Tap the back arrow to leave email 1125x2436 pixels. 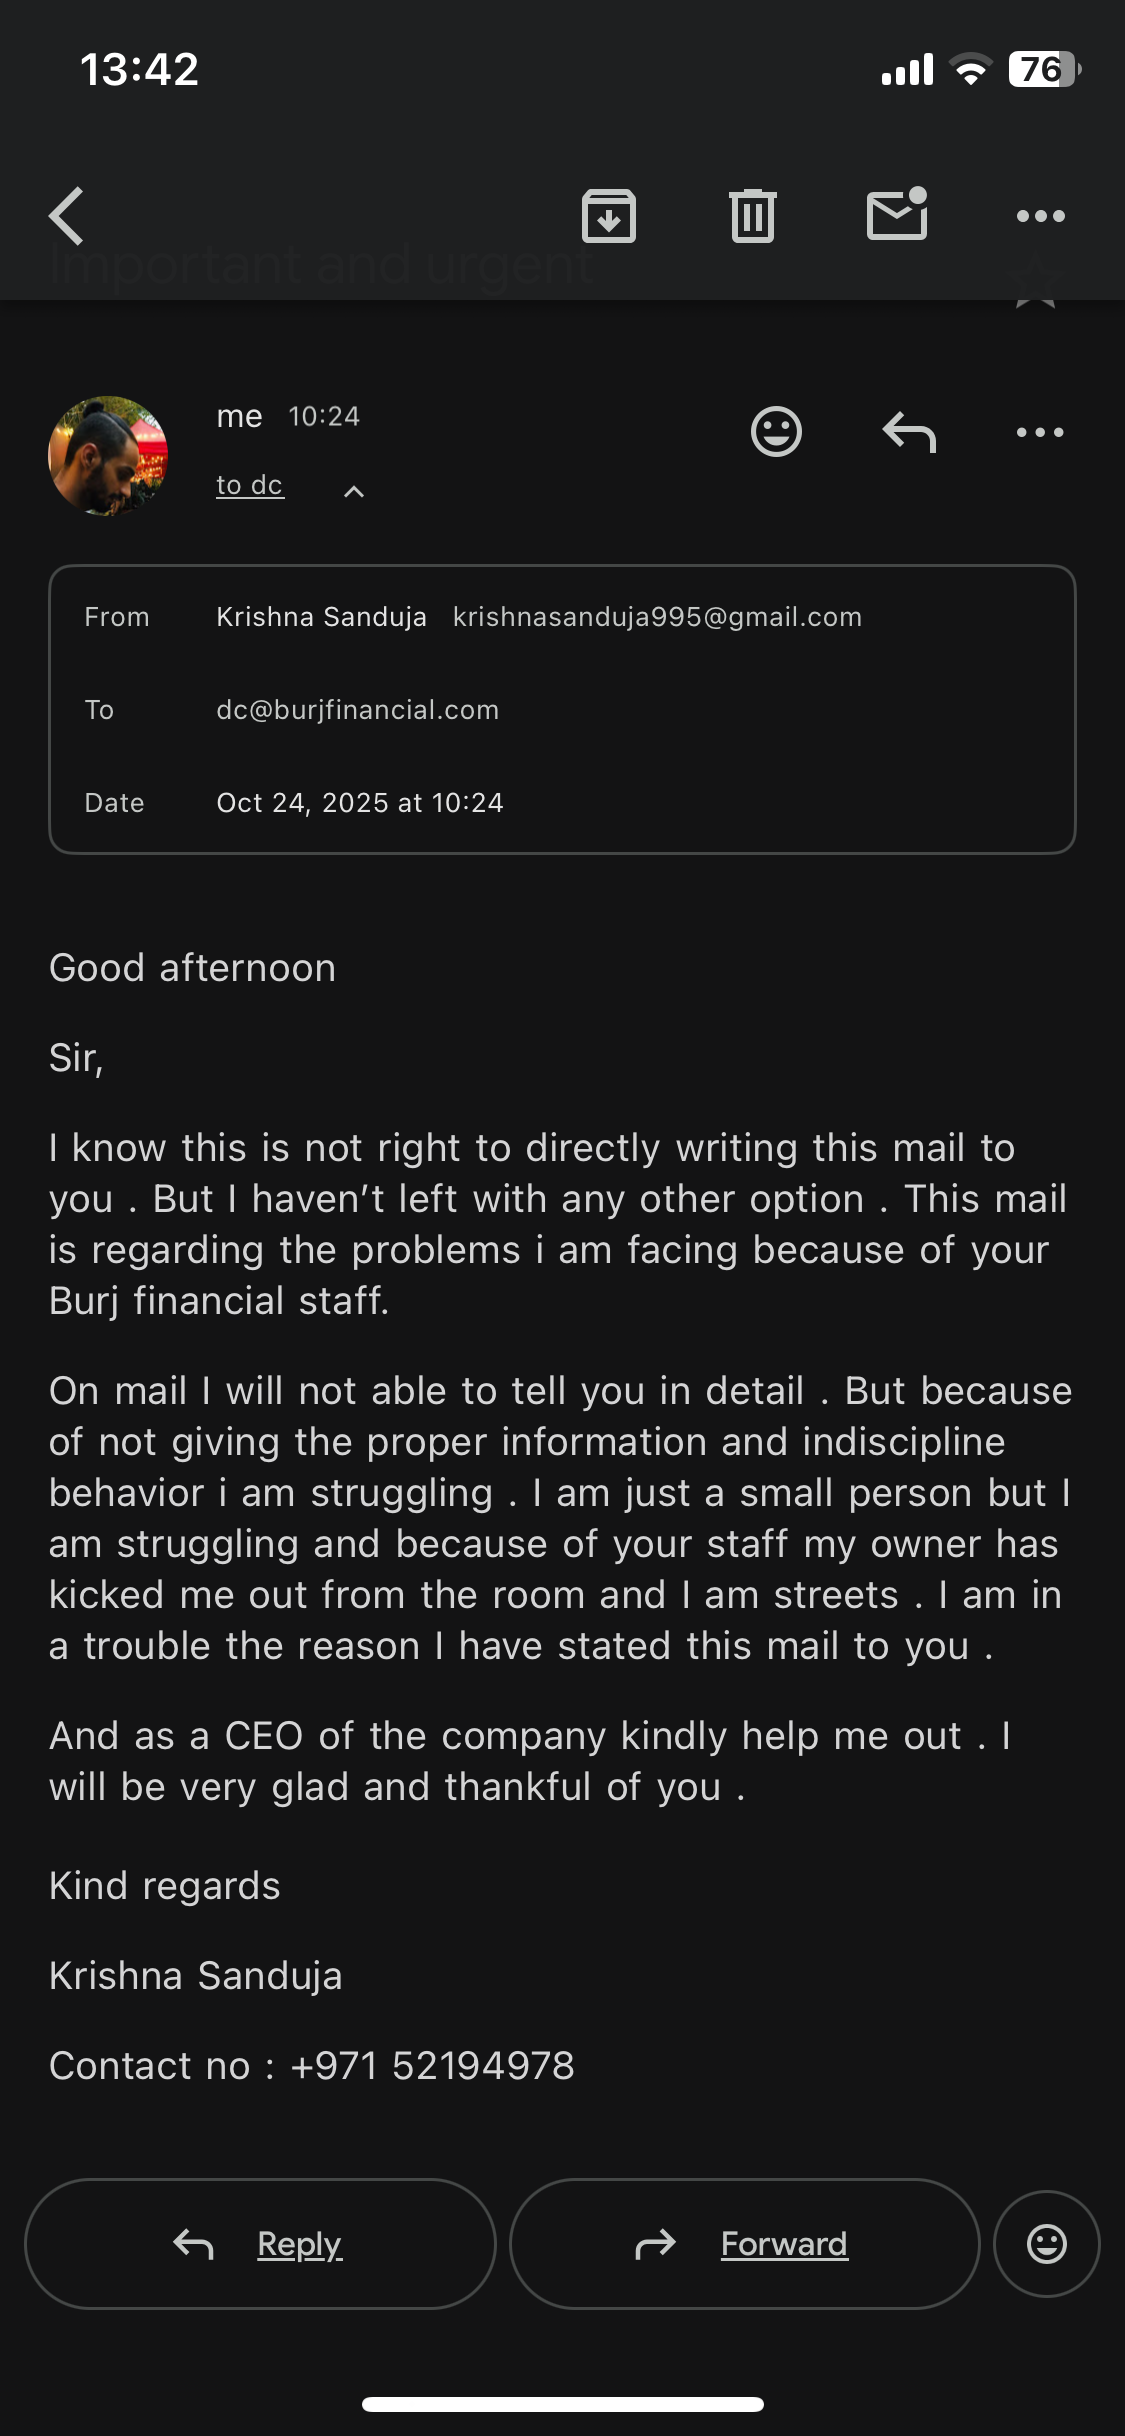tap(67, 216)
